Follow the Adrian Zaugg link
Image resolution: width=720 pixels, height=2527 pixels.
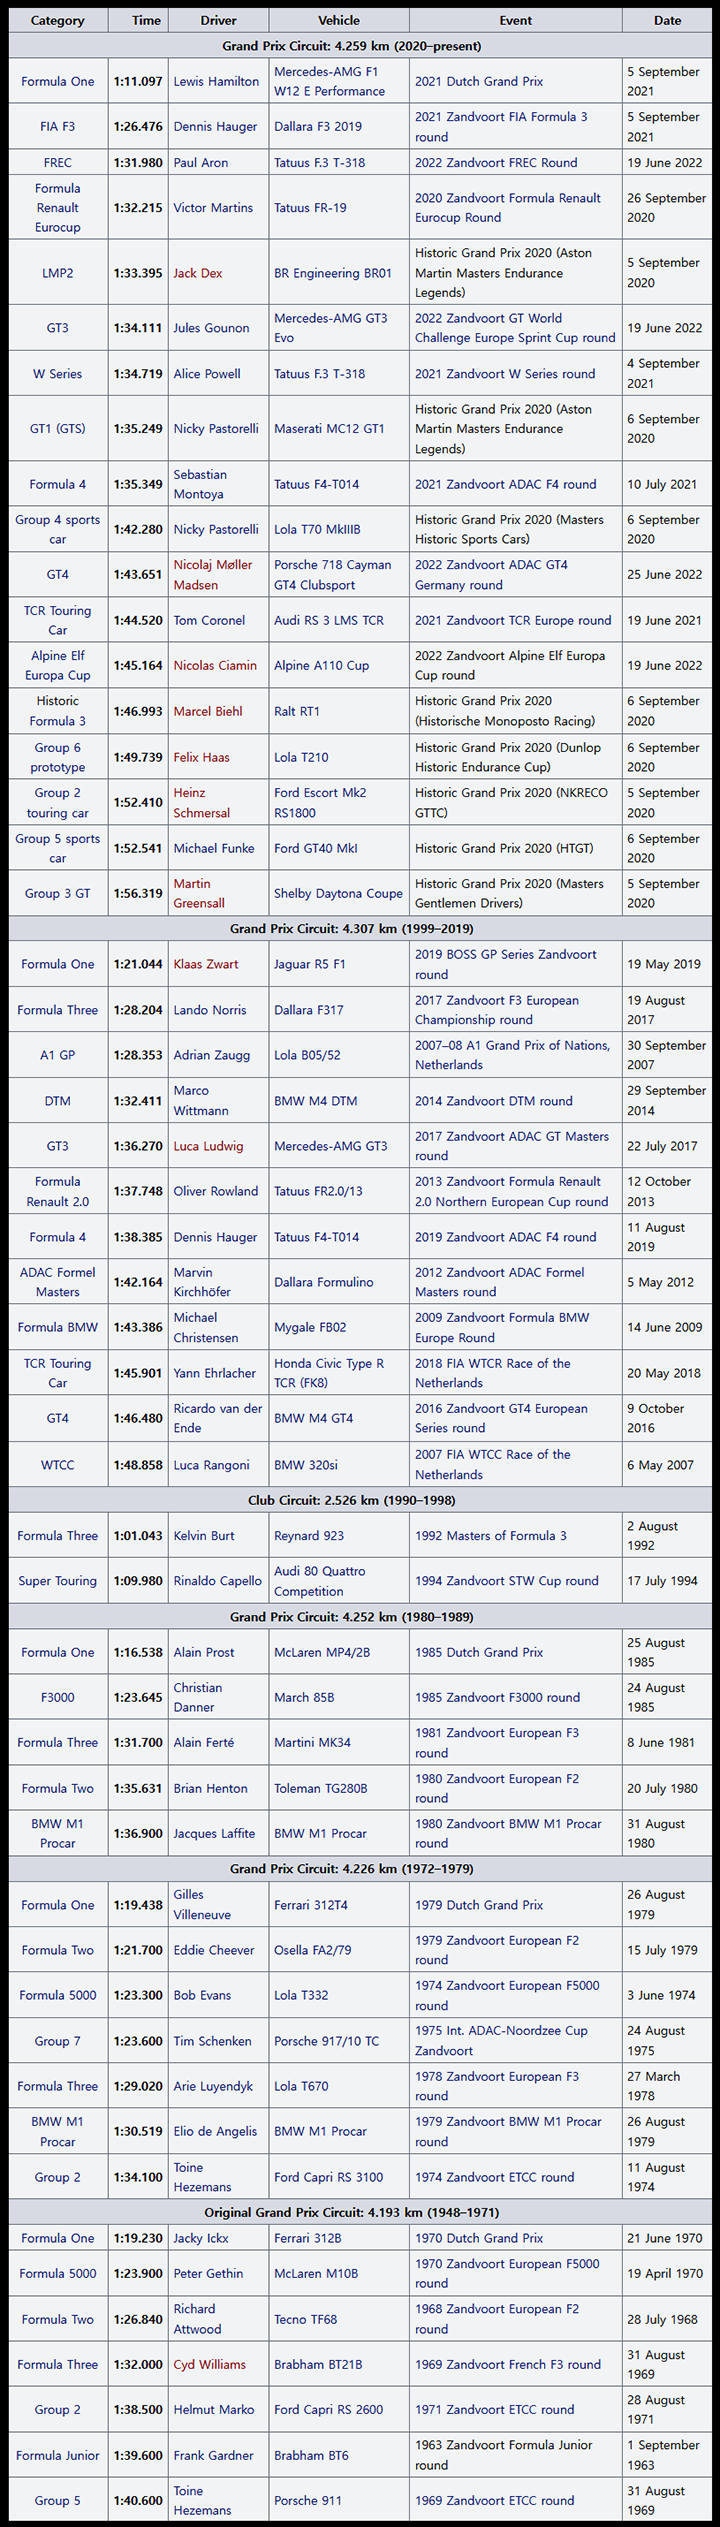212,1056
